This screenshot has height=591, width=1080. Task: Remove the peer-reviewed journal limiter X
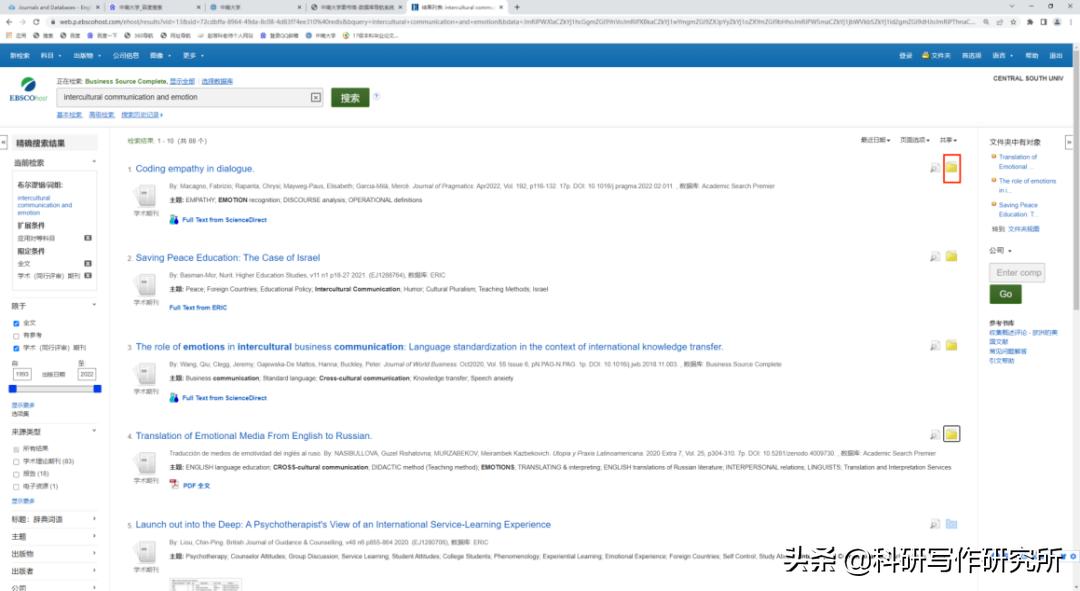87,276
